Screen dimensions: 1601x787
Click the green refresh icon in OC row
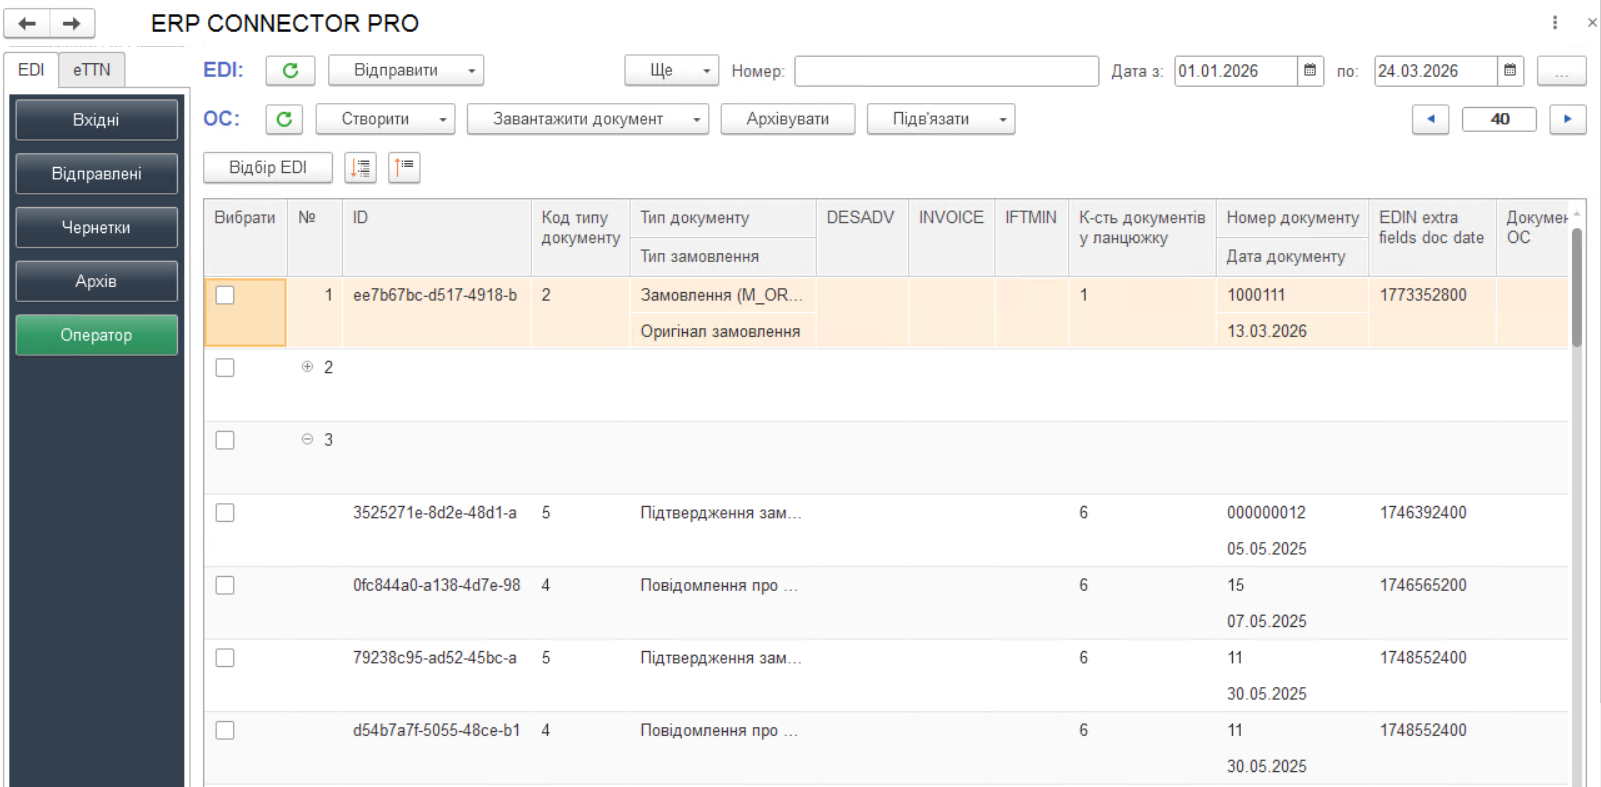[284, 119]
